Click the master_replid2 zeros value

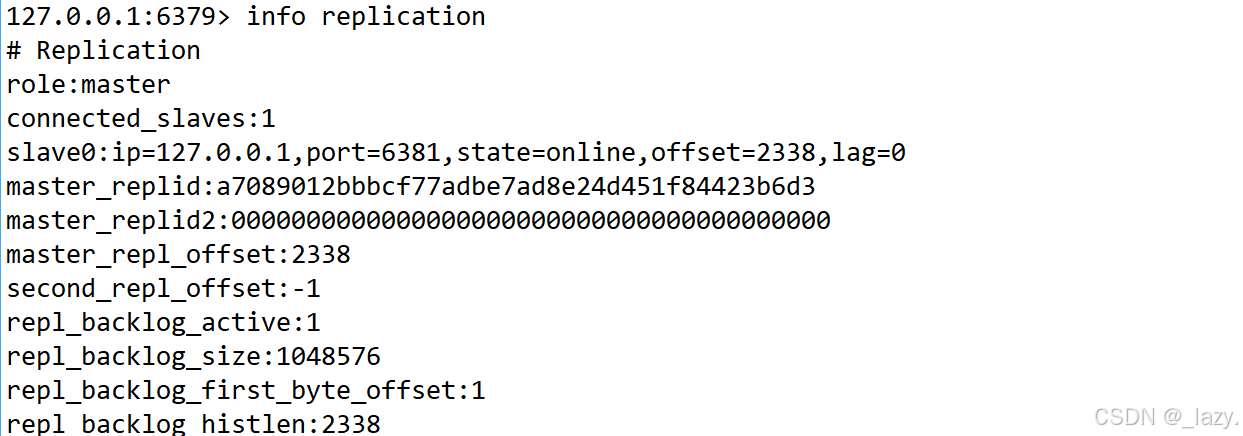pyautogui.click(x=530, y=221)
